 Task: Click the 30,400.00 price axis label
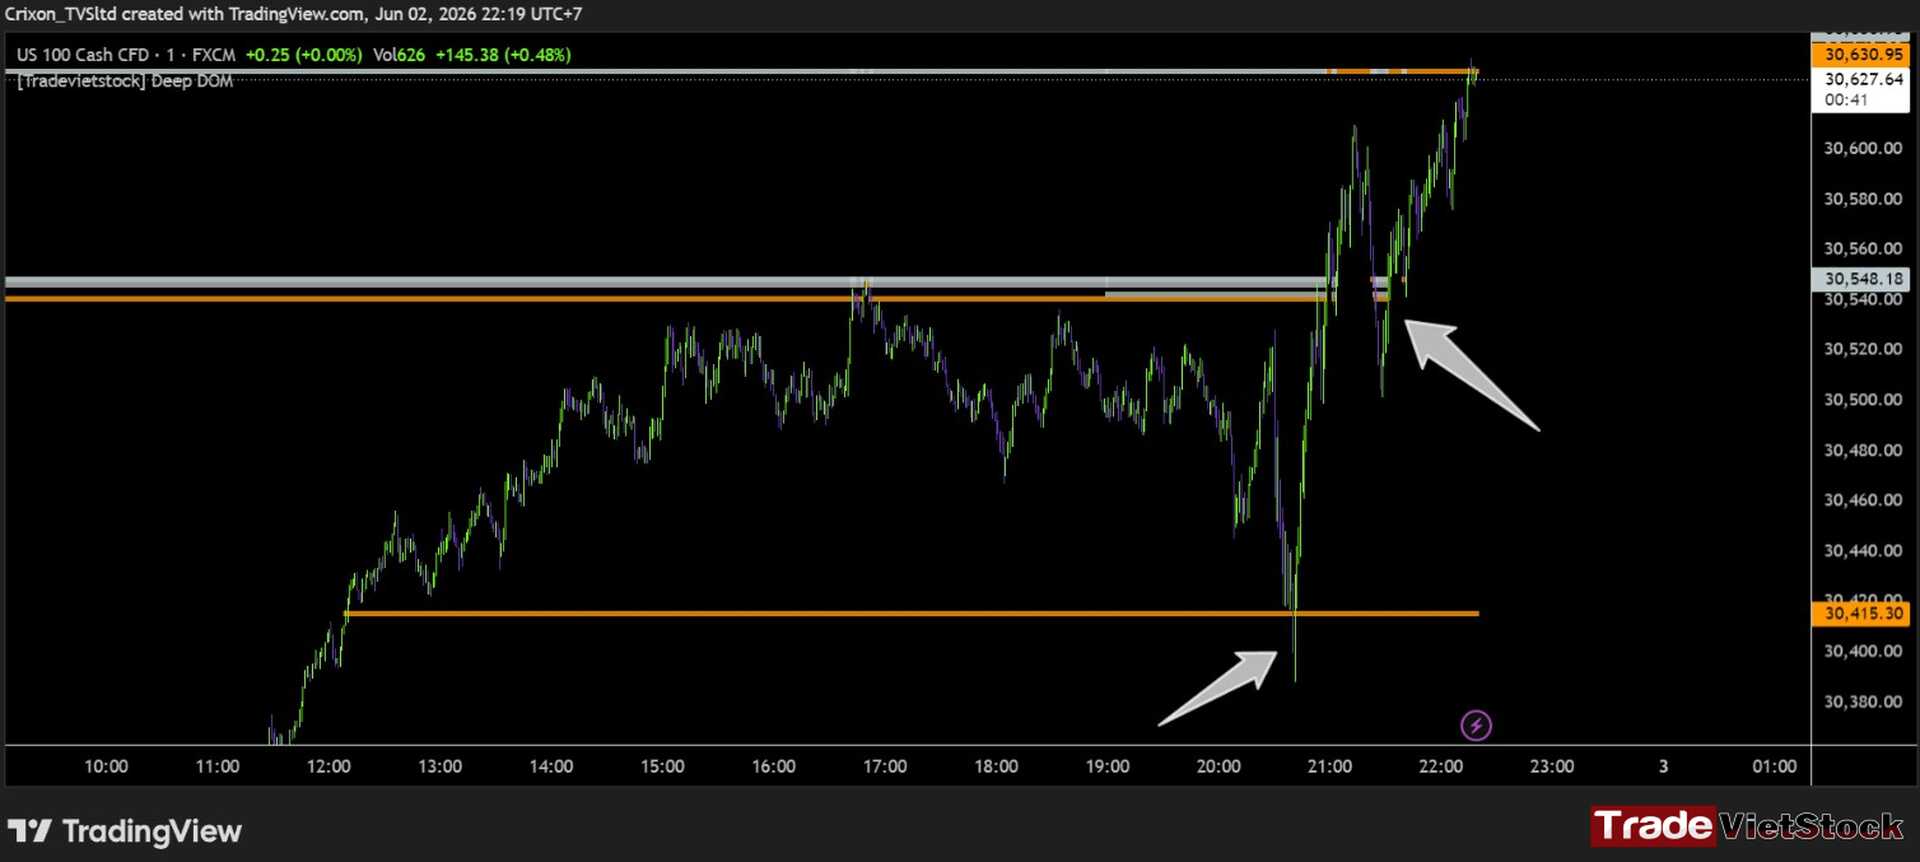[x=1863, y=651]
